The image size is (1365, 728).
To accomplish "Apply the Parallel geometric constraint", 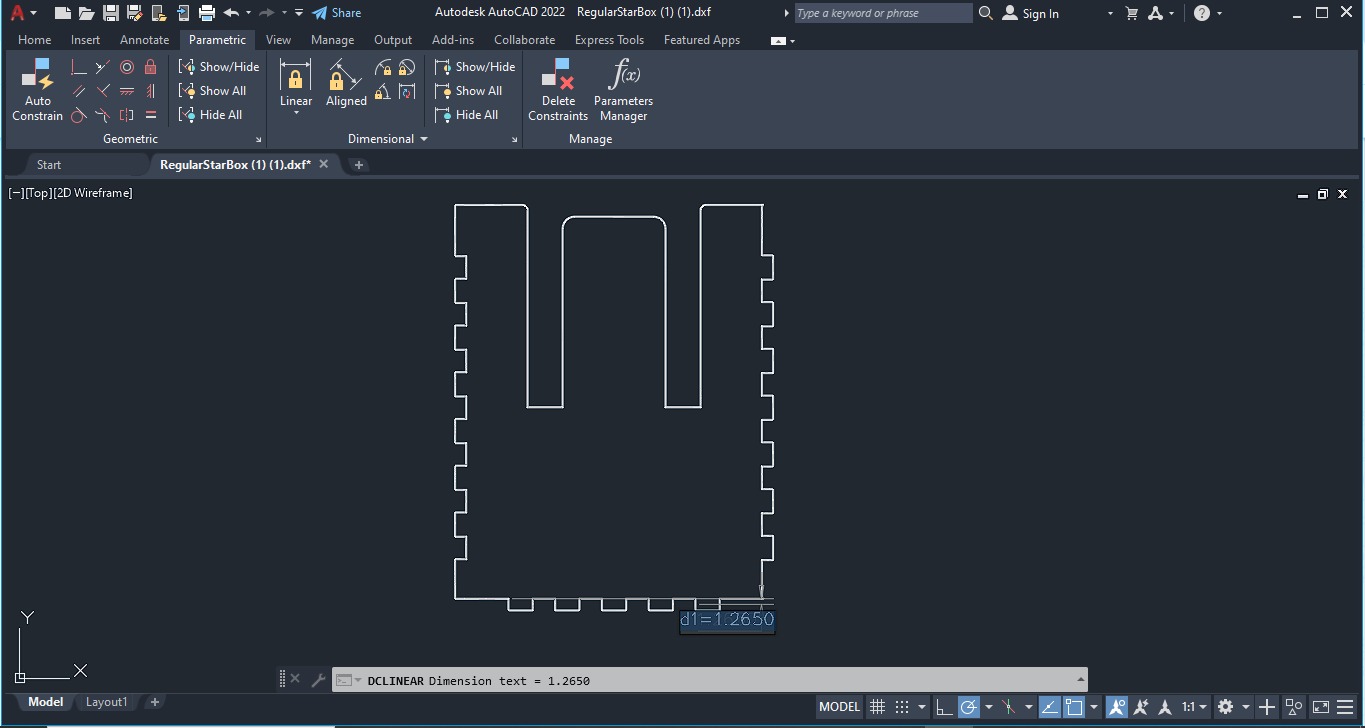I will click(x=79, y=91).
